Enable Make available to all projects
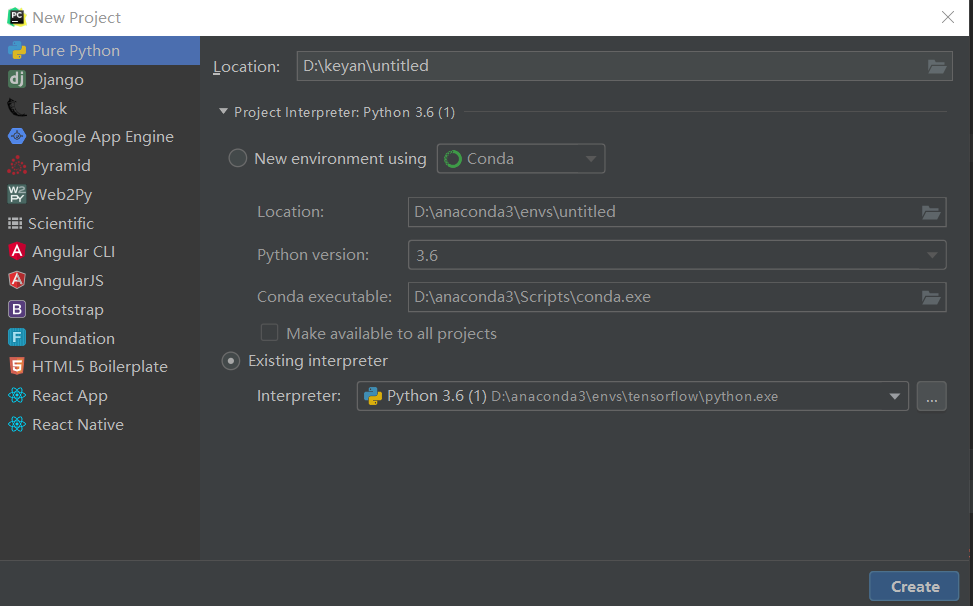The width and height of the screenshot is (973, 606). [x=269, y=333]
